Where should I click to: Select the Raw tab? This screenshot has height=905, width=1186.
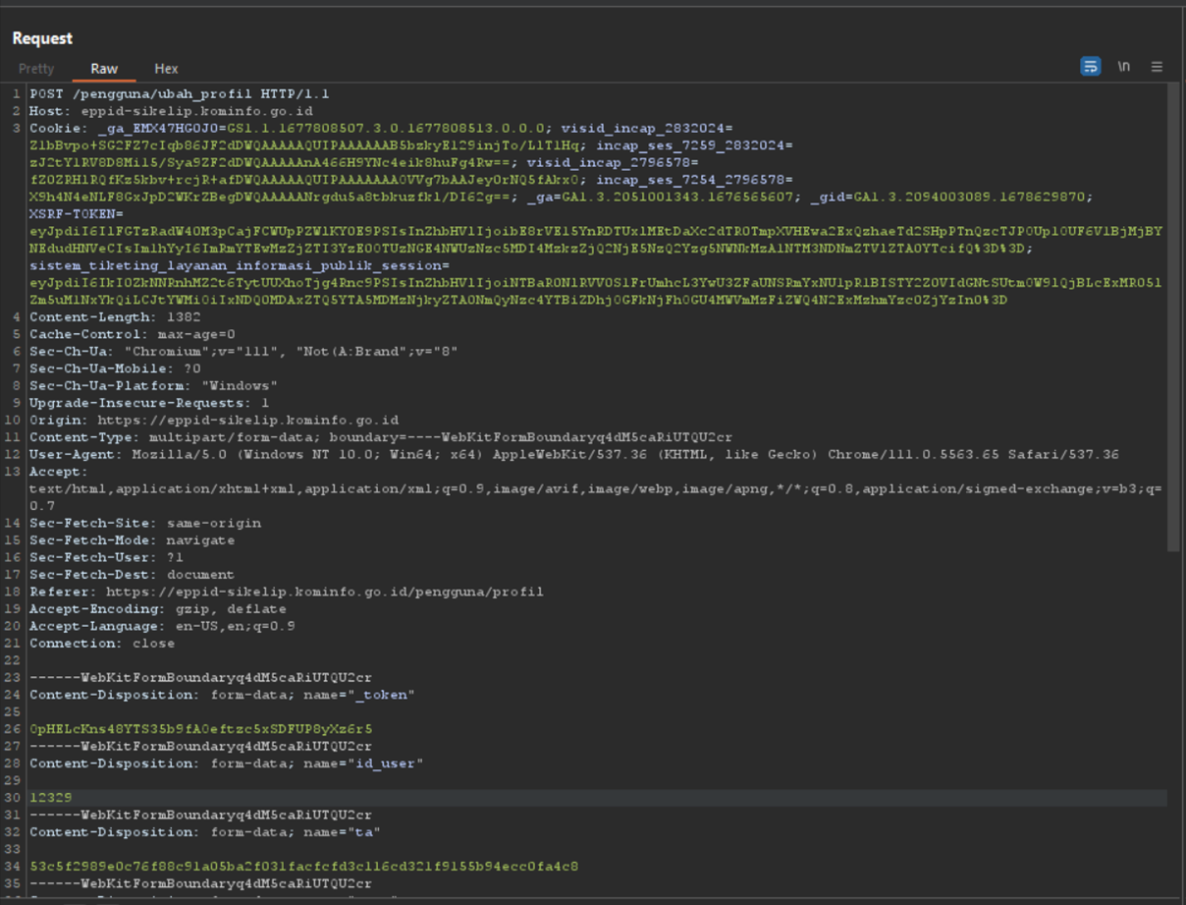click(x=104, y=69)
